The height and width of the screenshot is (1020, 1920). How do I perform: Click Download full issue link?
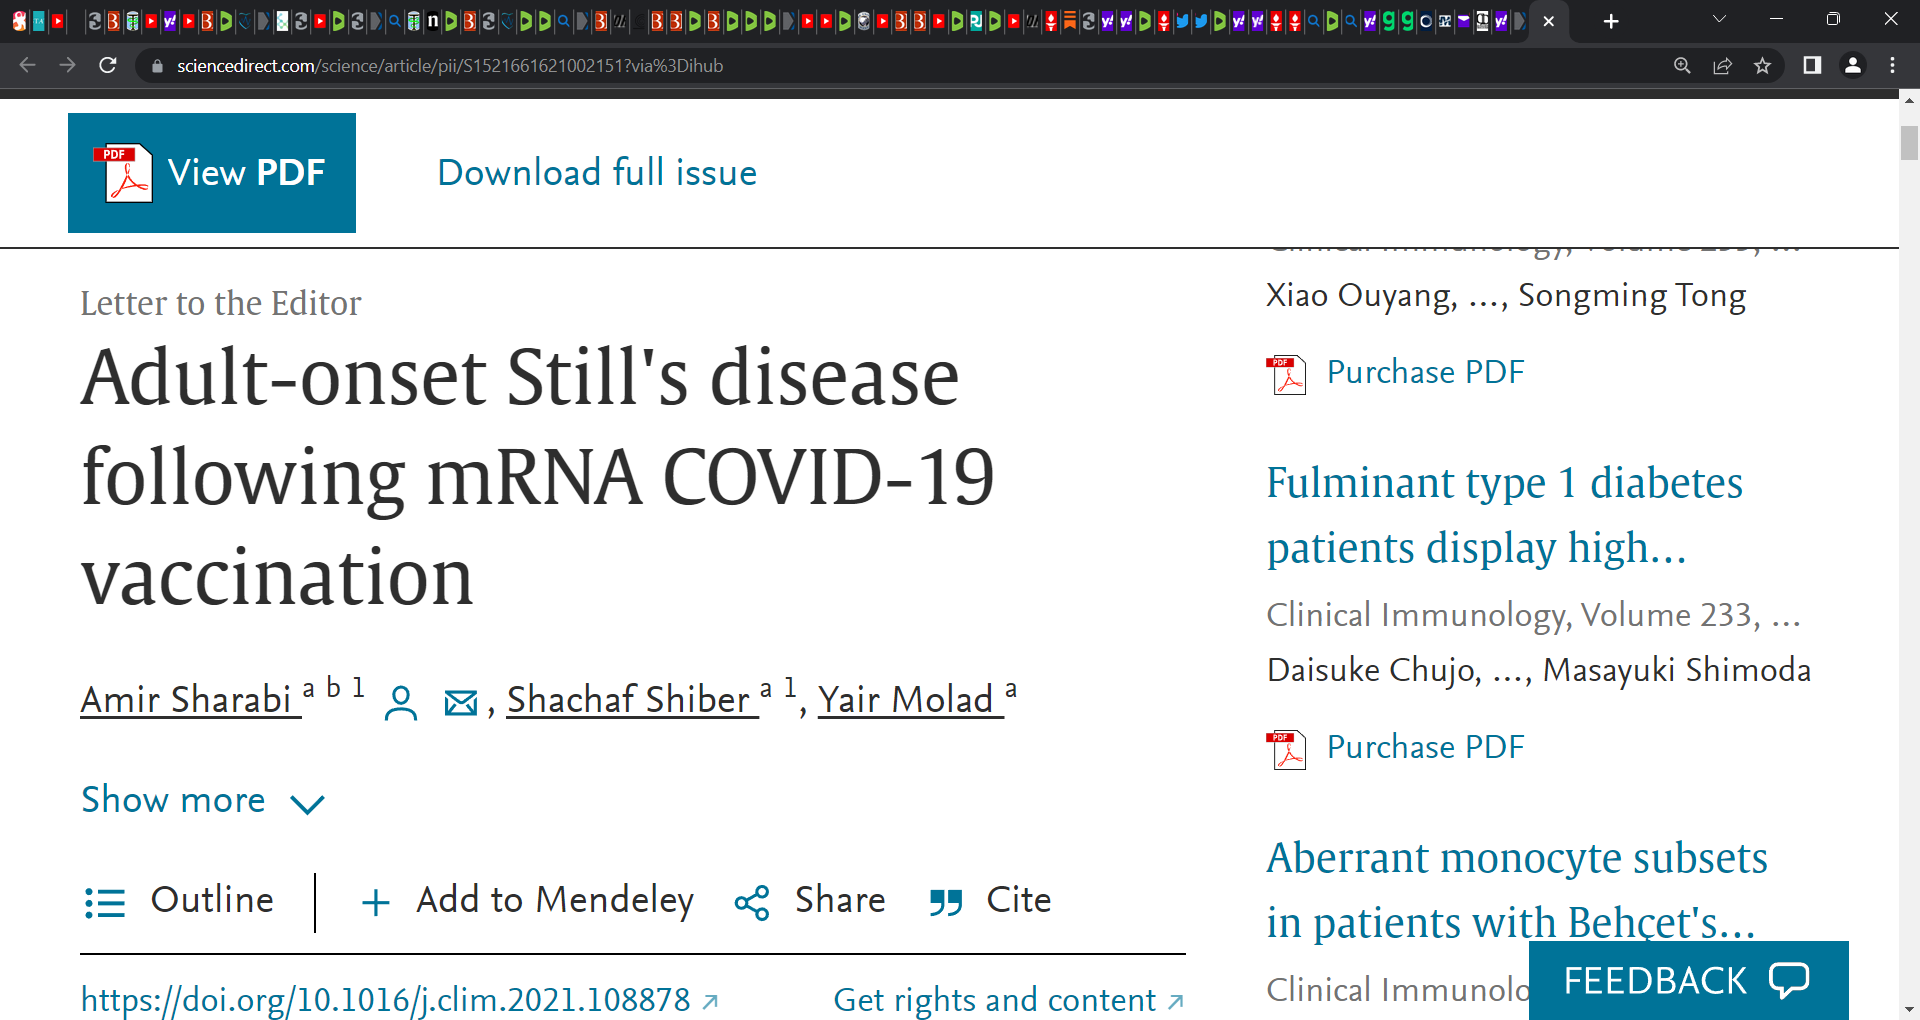pos(597,173)
